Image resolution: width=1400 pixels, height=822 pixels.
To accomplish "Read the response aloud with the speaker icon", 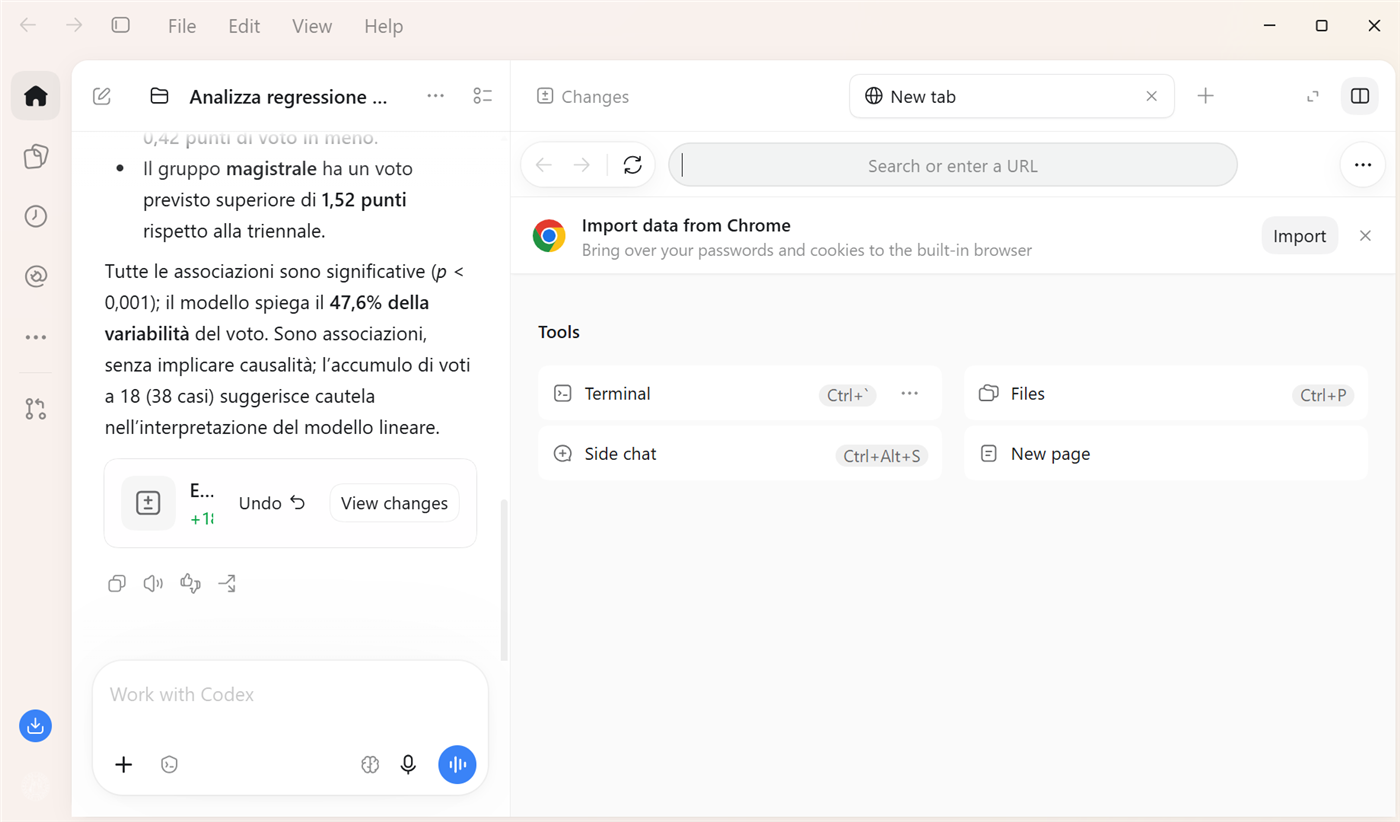I will click(x=153, y=584).
